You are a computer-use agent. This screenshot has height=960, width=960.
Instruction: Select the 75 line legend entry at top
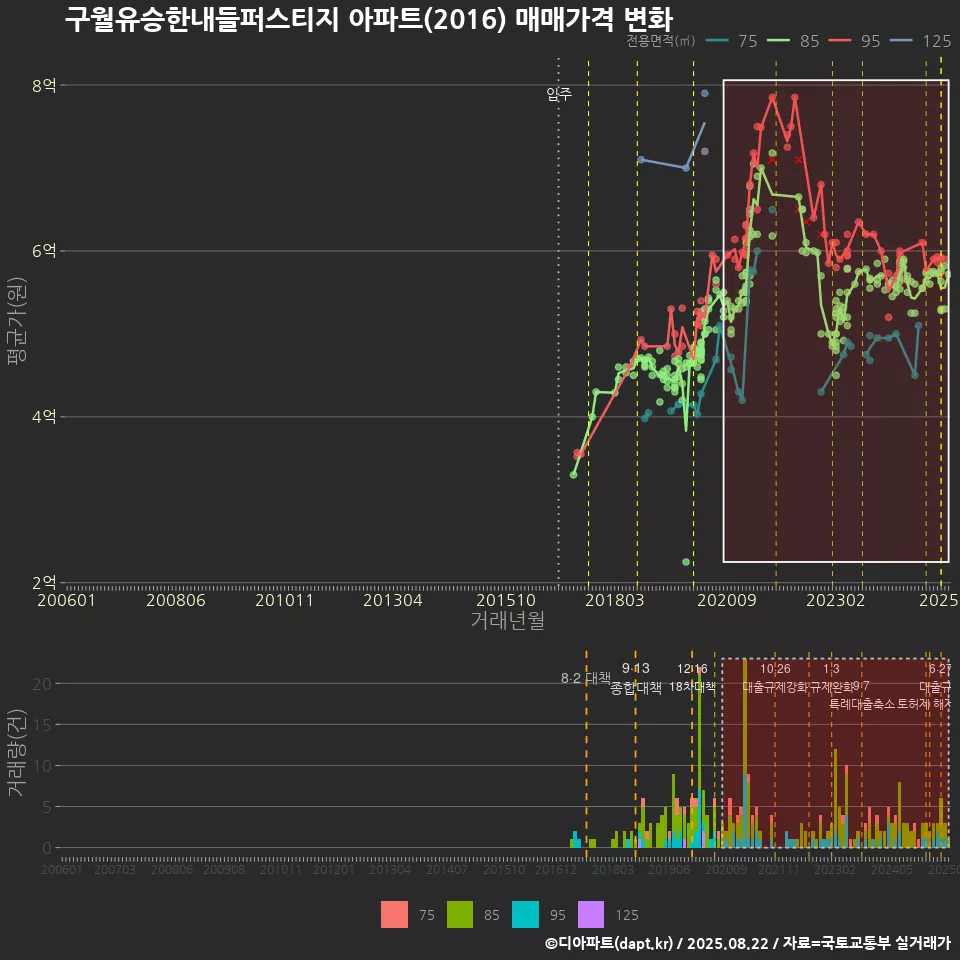[x=732, y=41]
